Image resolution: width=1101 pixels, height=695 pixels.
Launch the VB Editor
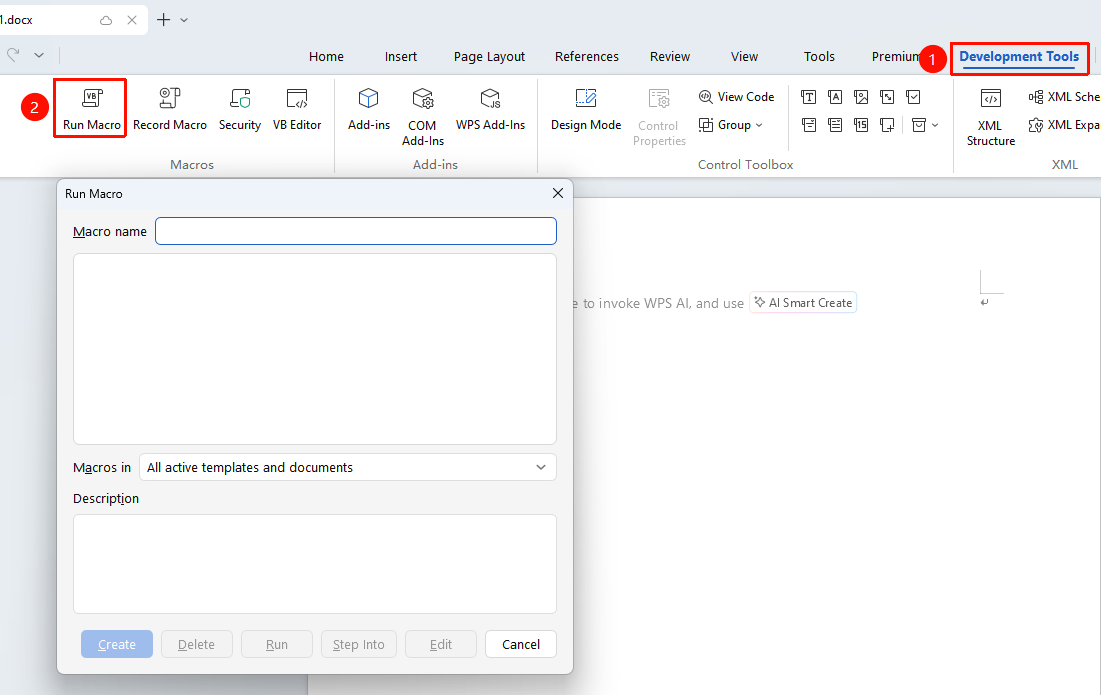tap(297, 109)
